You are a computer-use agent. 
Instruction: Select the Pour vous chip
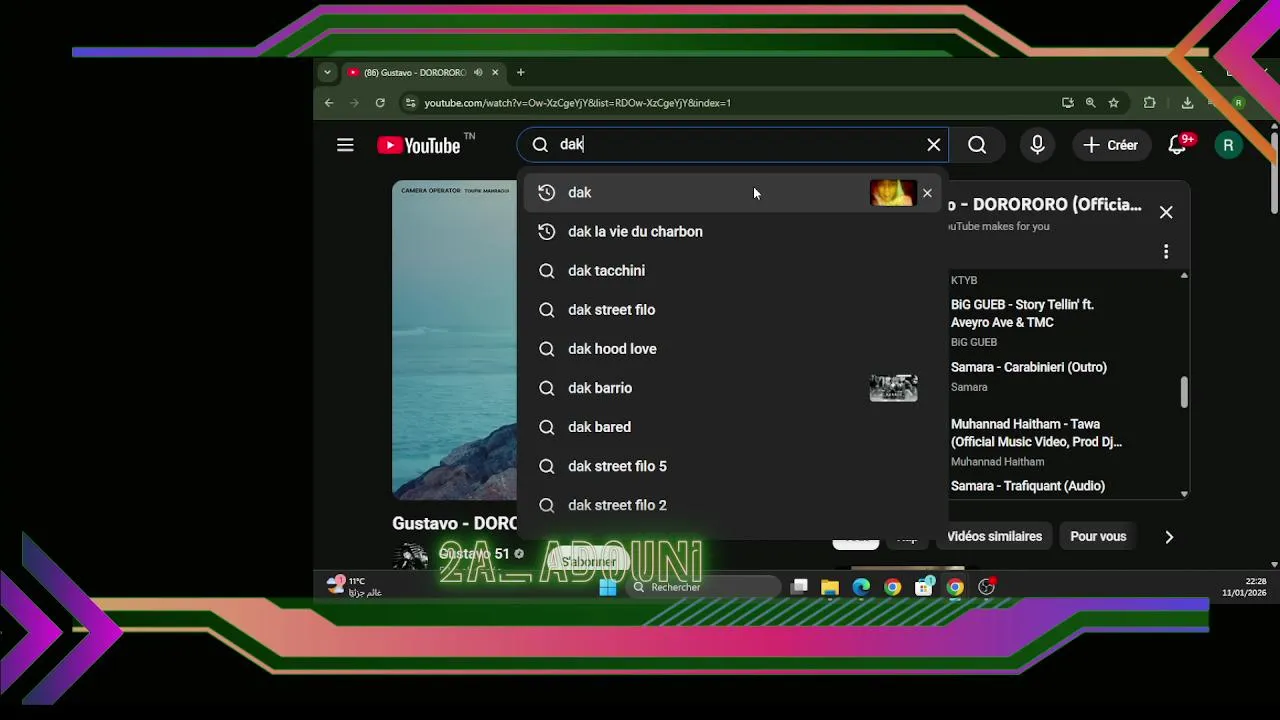[1098, 537]
